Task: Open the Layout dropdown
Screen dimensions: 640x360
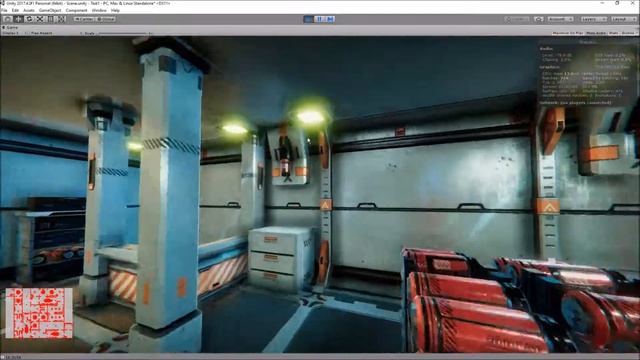Action: 623,19
